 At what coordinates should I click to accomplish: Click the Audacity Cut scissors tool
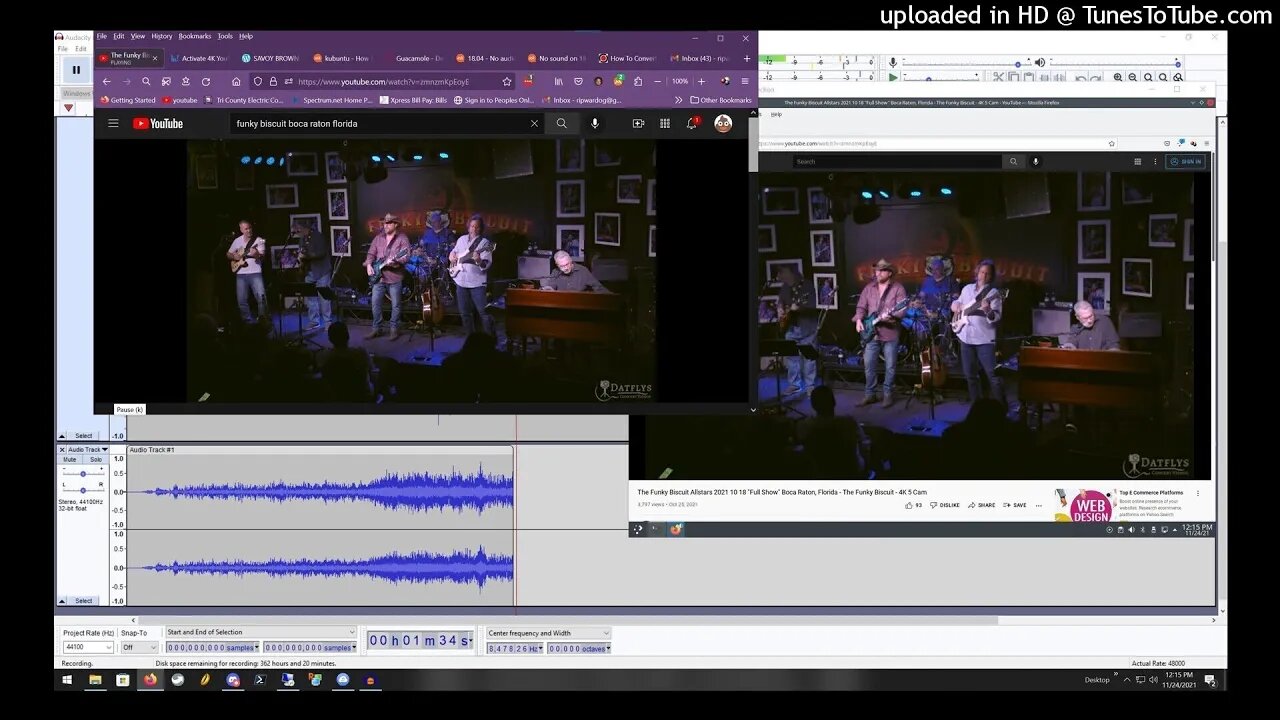[x=998, y=77]
